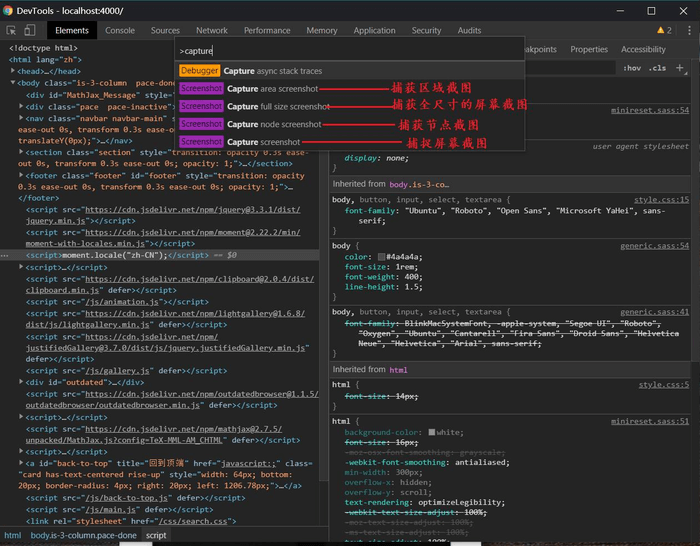Open generic.sass:41 source link

654,312
